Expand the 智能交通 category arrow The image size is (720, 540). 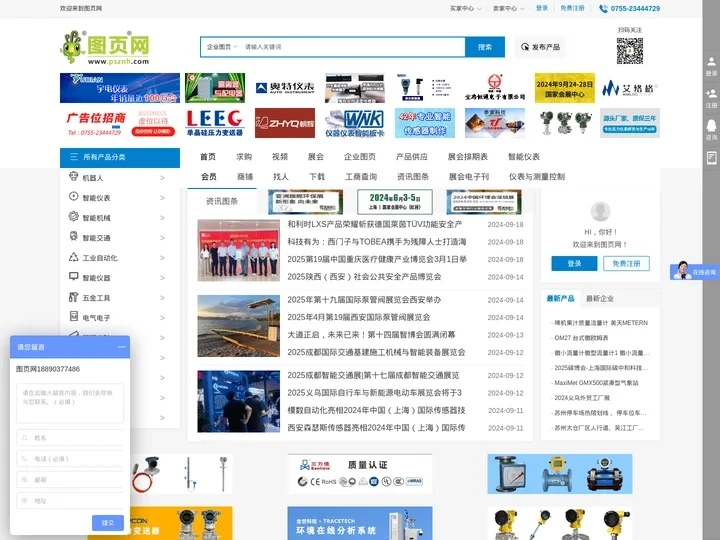162,237
